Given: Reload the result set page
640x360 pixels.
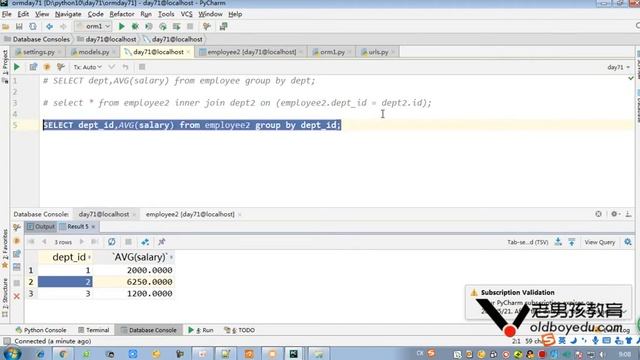Looking at the screenshot, I should [111, 242].
